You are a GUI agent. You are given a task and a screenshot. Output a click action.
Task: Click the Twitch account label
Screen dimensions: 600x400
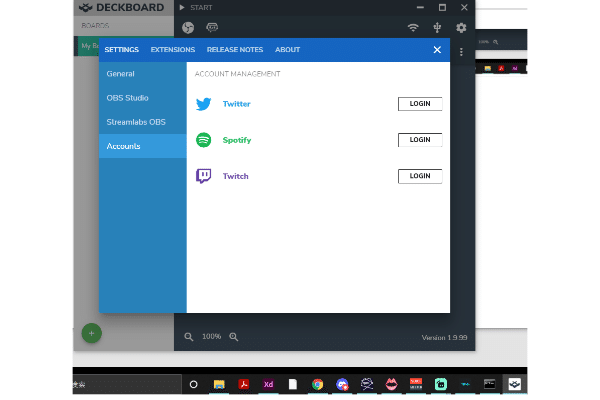click(236, 176)
